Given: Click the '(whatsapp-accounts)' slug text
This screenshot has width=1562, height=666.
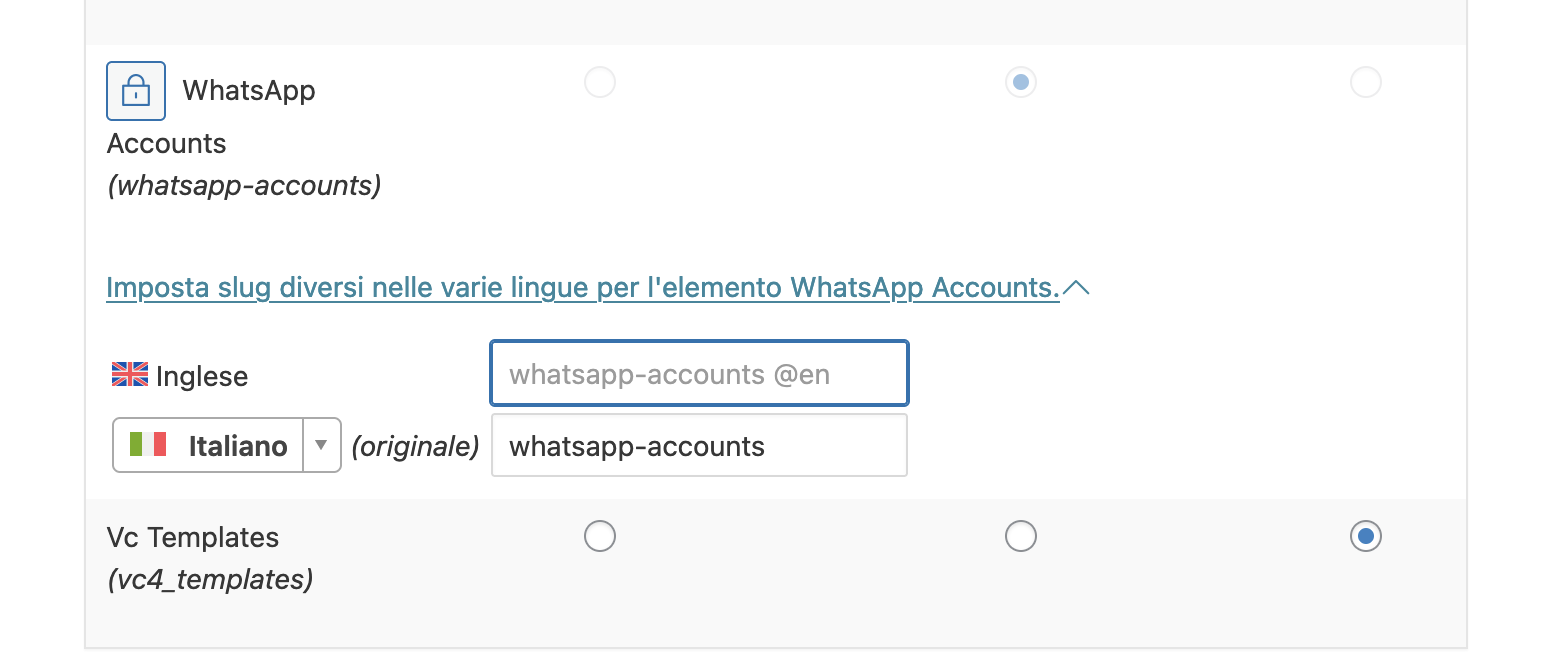Looking at the screenshot, I should pos(244,186).
